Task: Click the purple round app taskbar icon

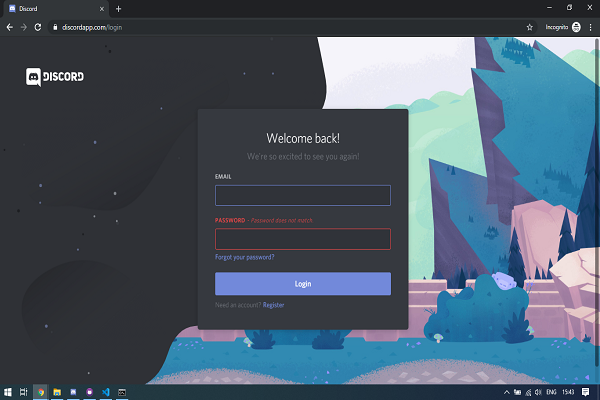Action: [x=90, y=392]
